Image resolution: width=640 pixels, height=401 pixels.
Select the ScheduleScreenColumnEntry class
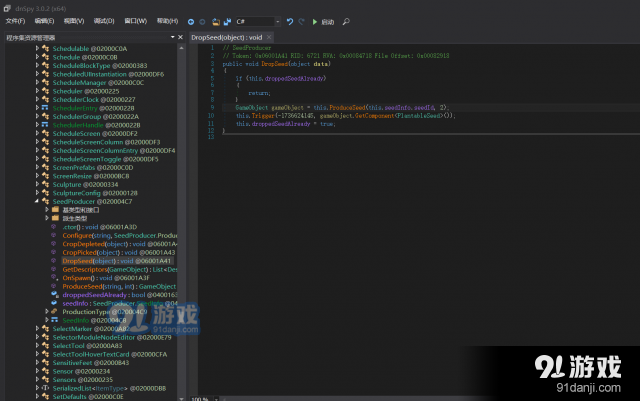coord(114,150)
